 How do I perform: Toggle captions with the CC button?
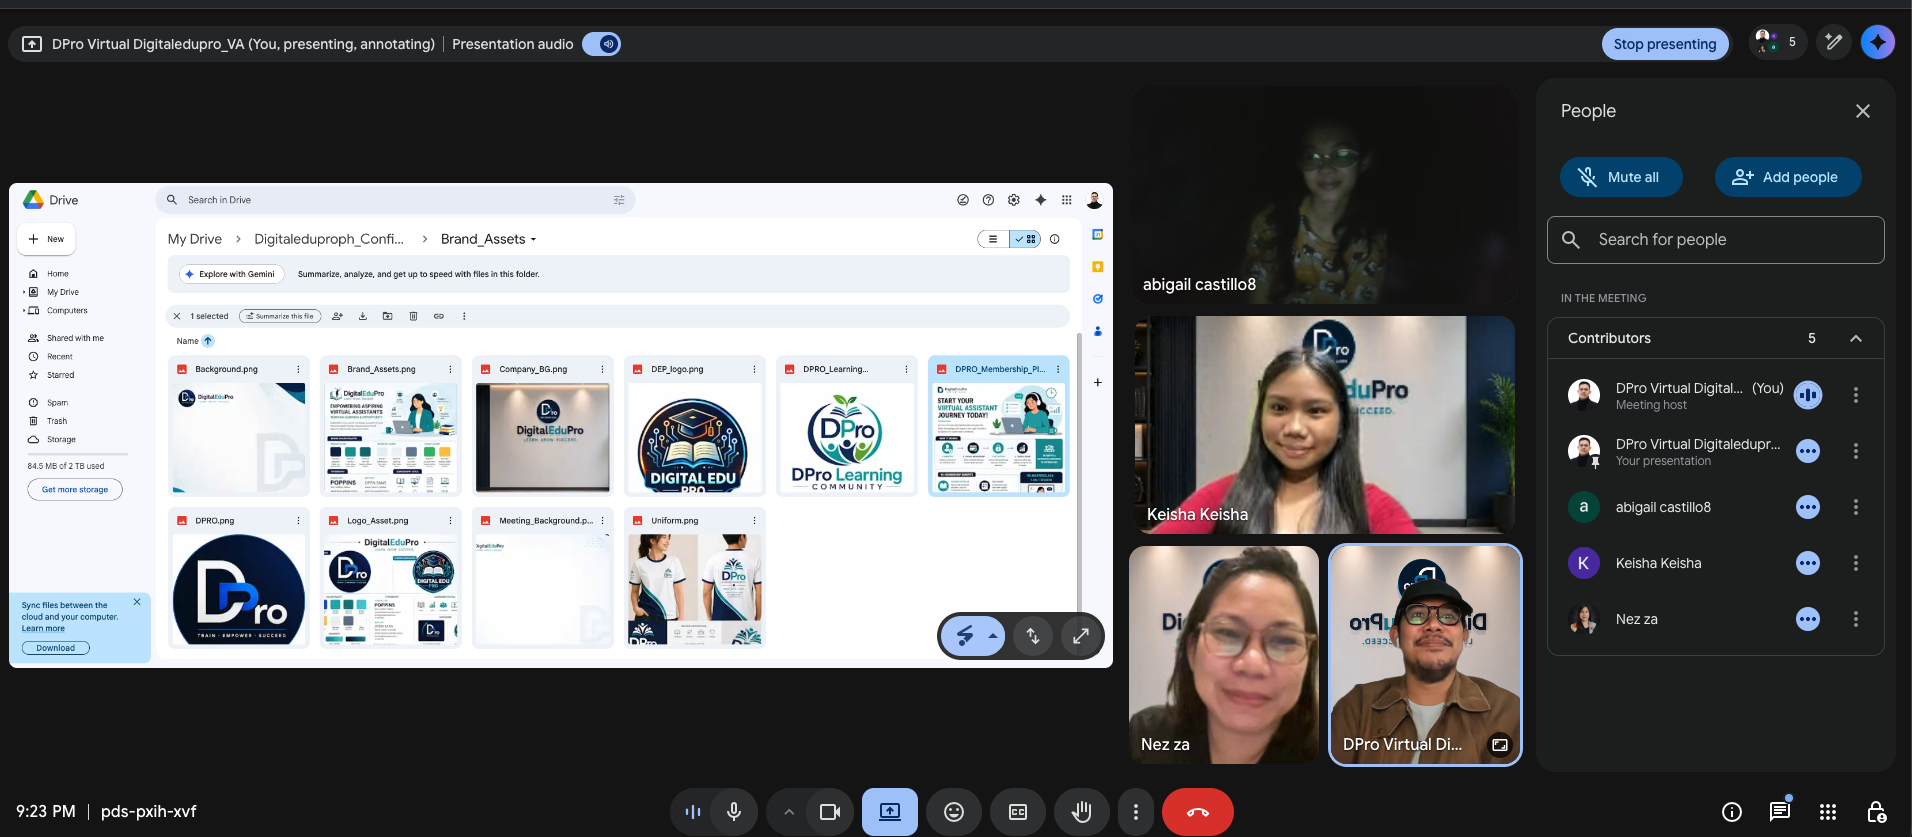[1018, 812]
